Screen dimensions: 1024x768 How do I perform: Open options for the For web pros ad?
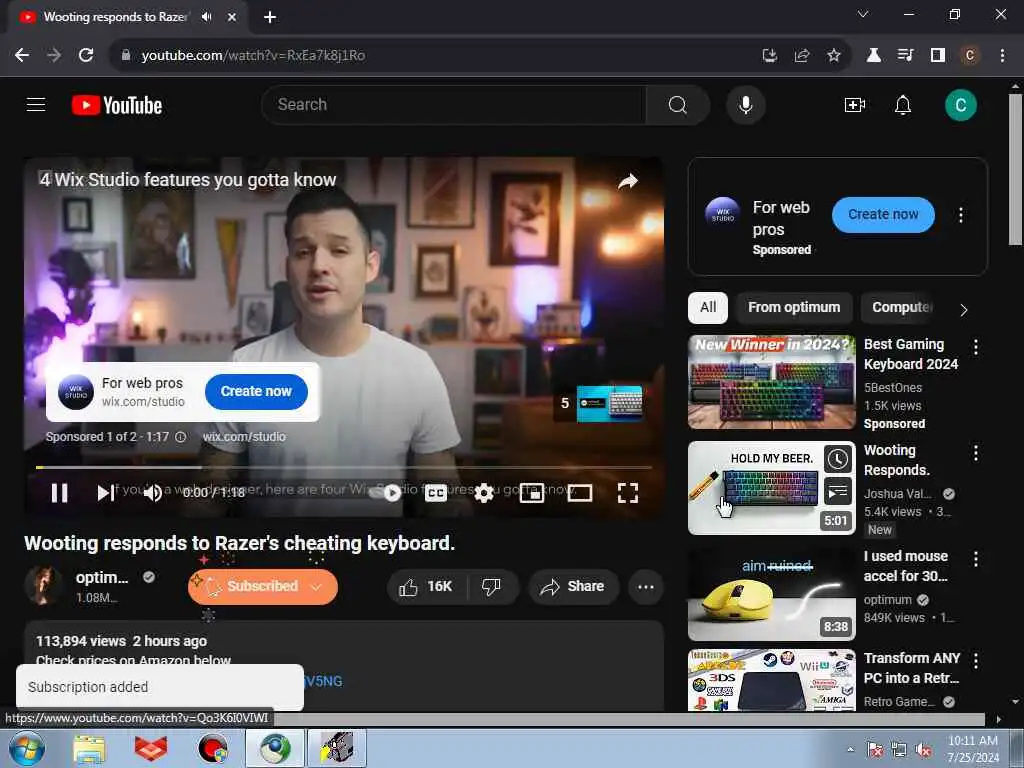point(960,215)
